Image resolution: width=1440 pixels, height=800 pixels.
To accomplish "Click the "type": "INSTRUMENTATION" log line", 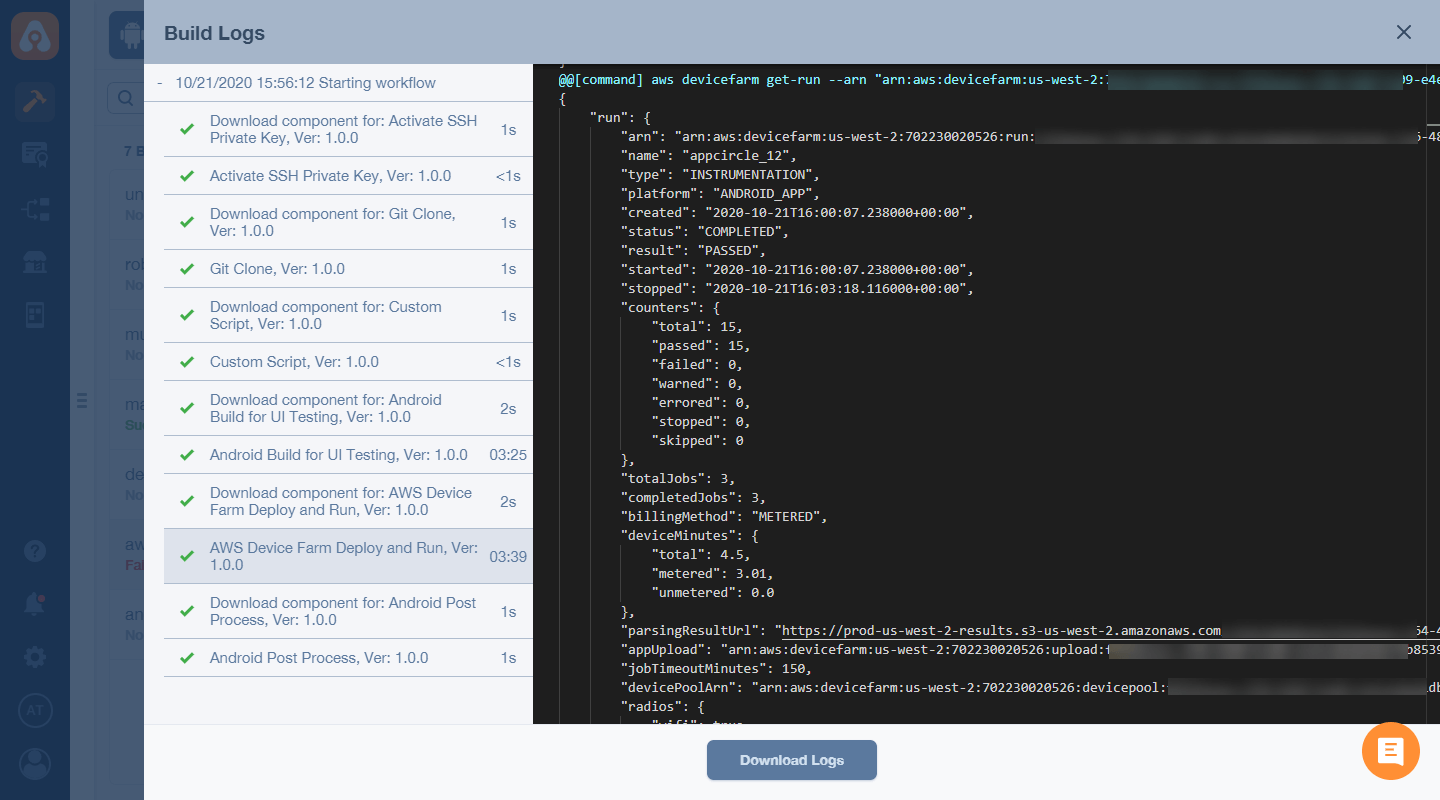I will 721,175.
